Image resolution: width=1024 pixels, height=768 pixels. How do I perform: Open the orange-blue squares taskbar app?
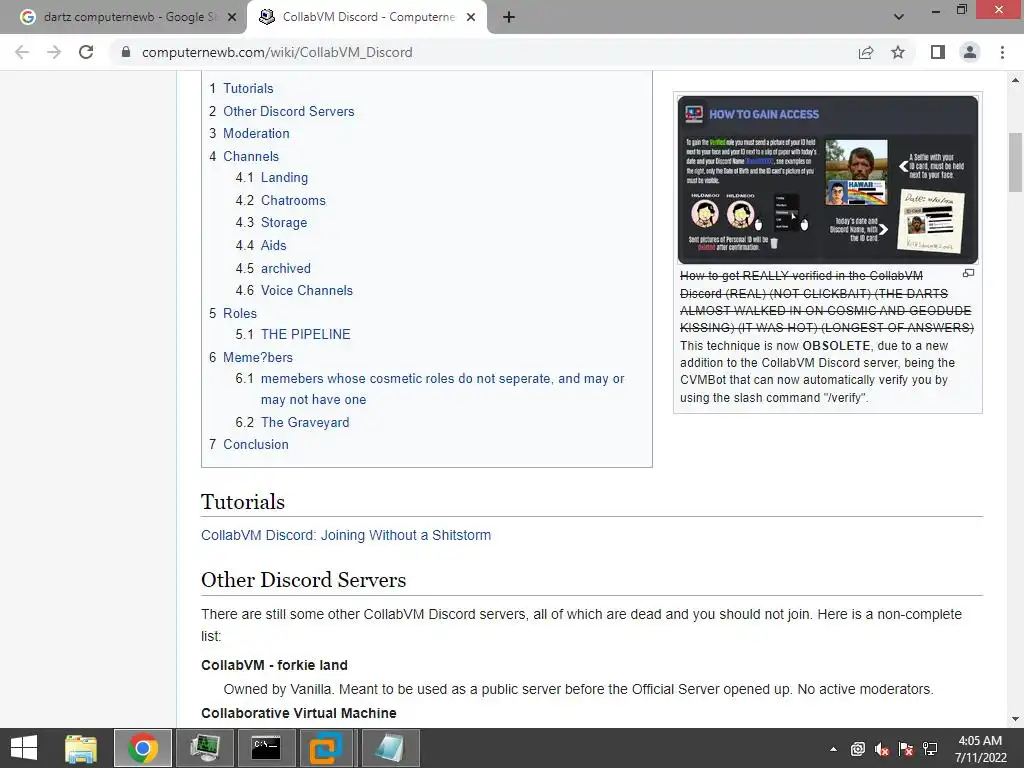pos(326,748)
